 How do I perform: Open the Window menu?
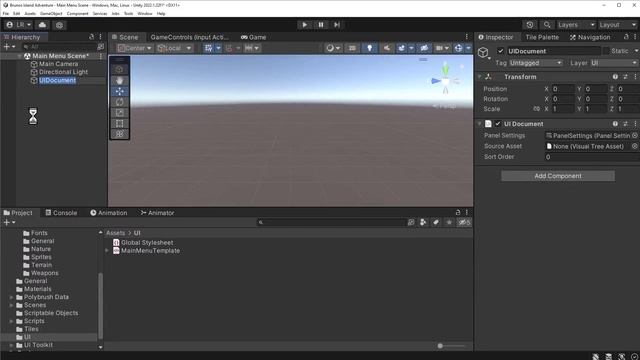144,13
